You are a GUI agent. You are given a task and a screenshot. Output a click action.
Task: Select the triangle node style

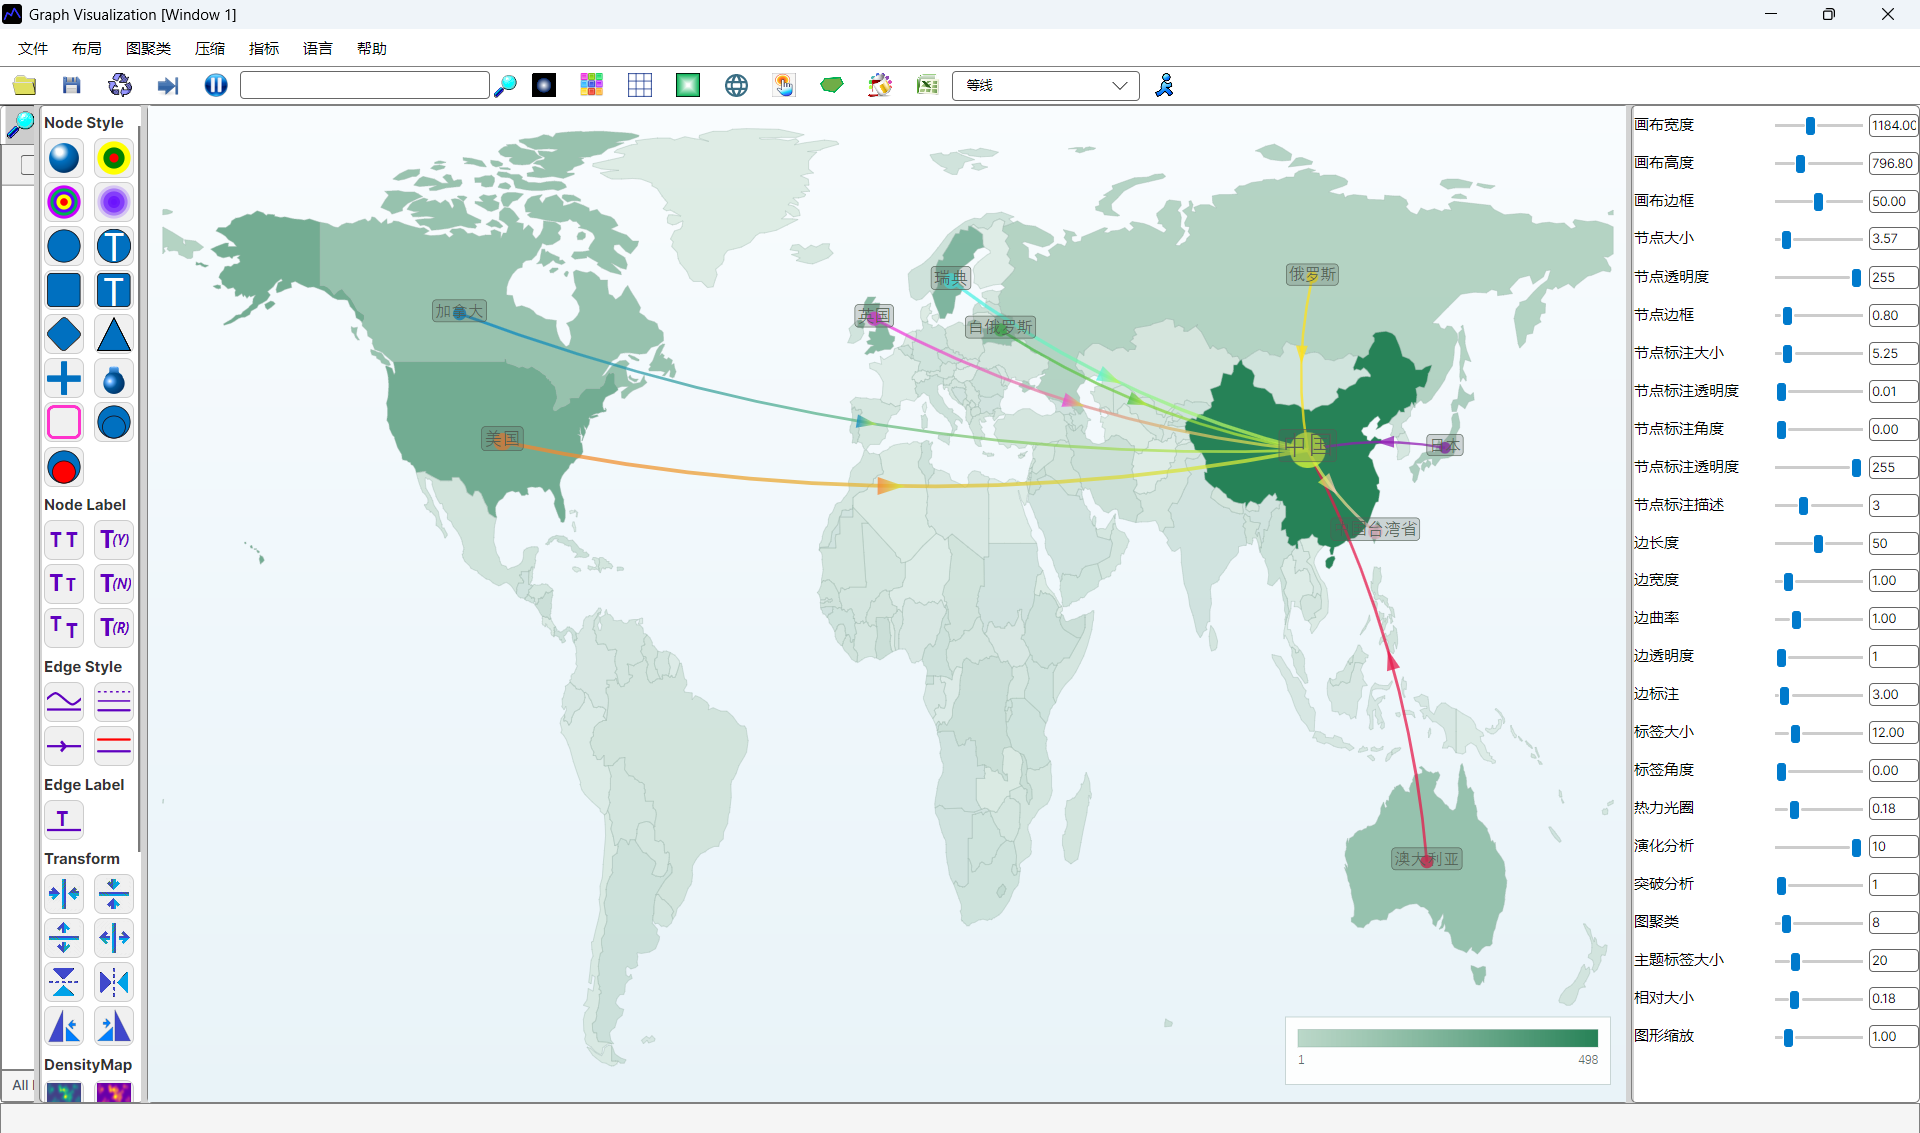tap(114, 335)
